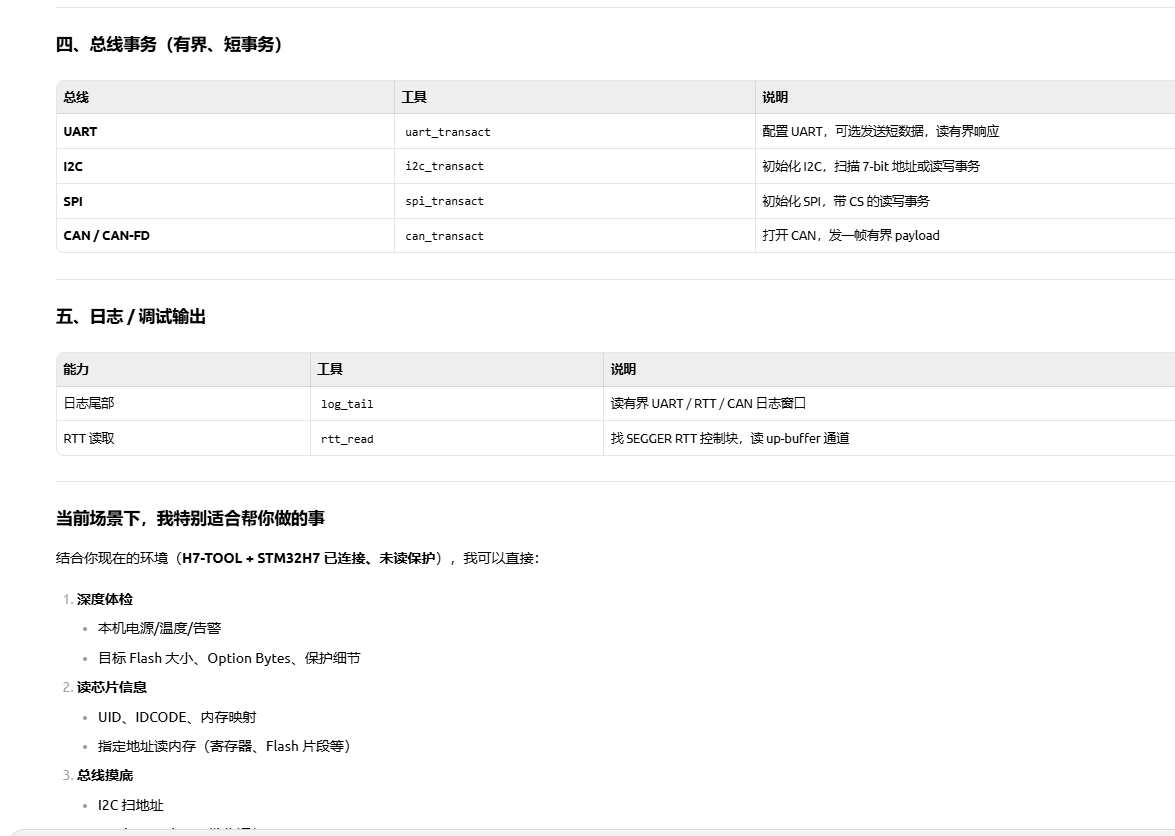Click the 深度体检 list item
Image resolution: width=1175 pixels, height=836 pixels.
tap(104, 599)
